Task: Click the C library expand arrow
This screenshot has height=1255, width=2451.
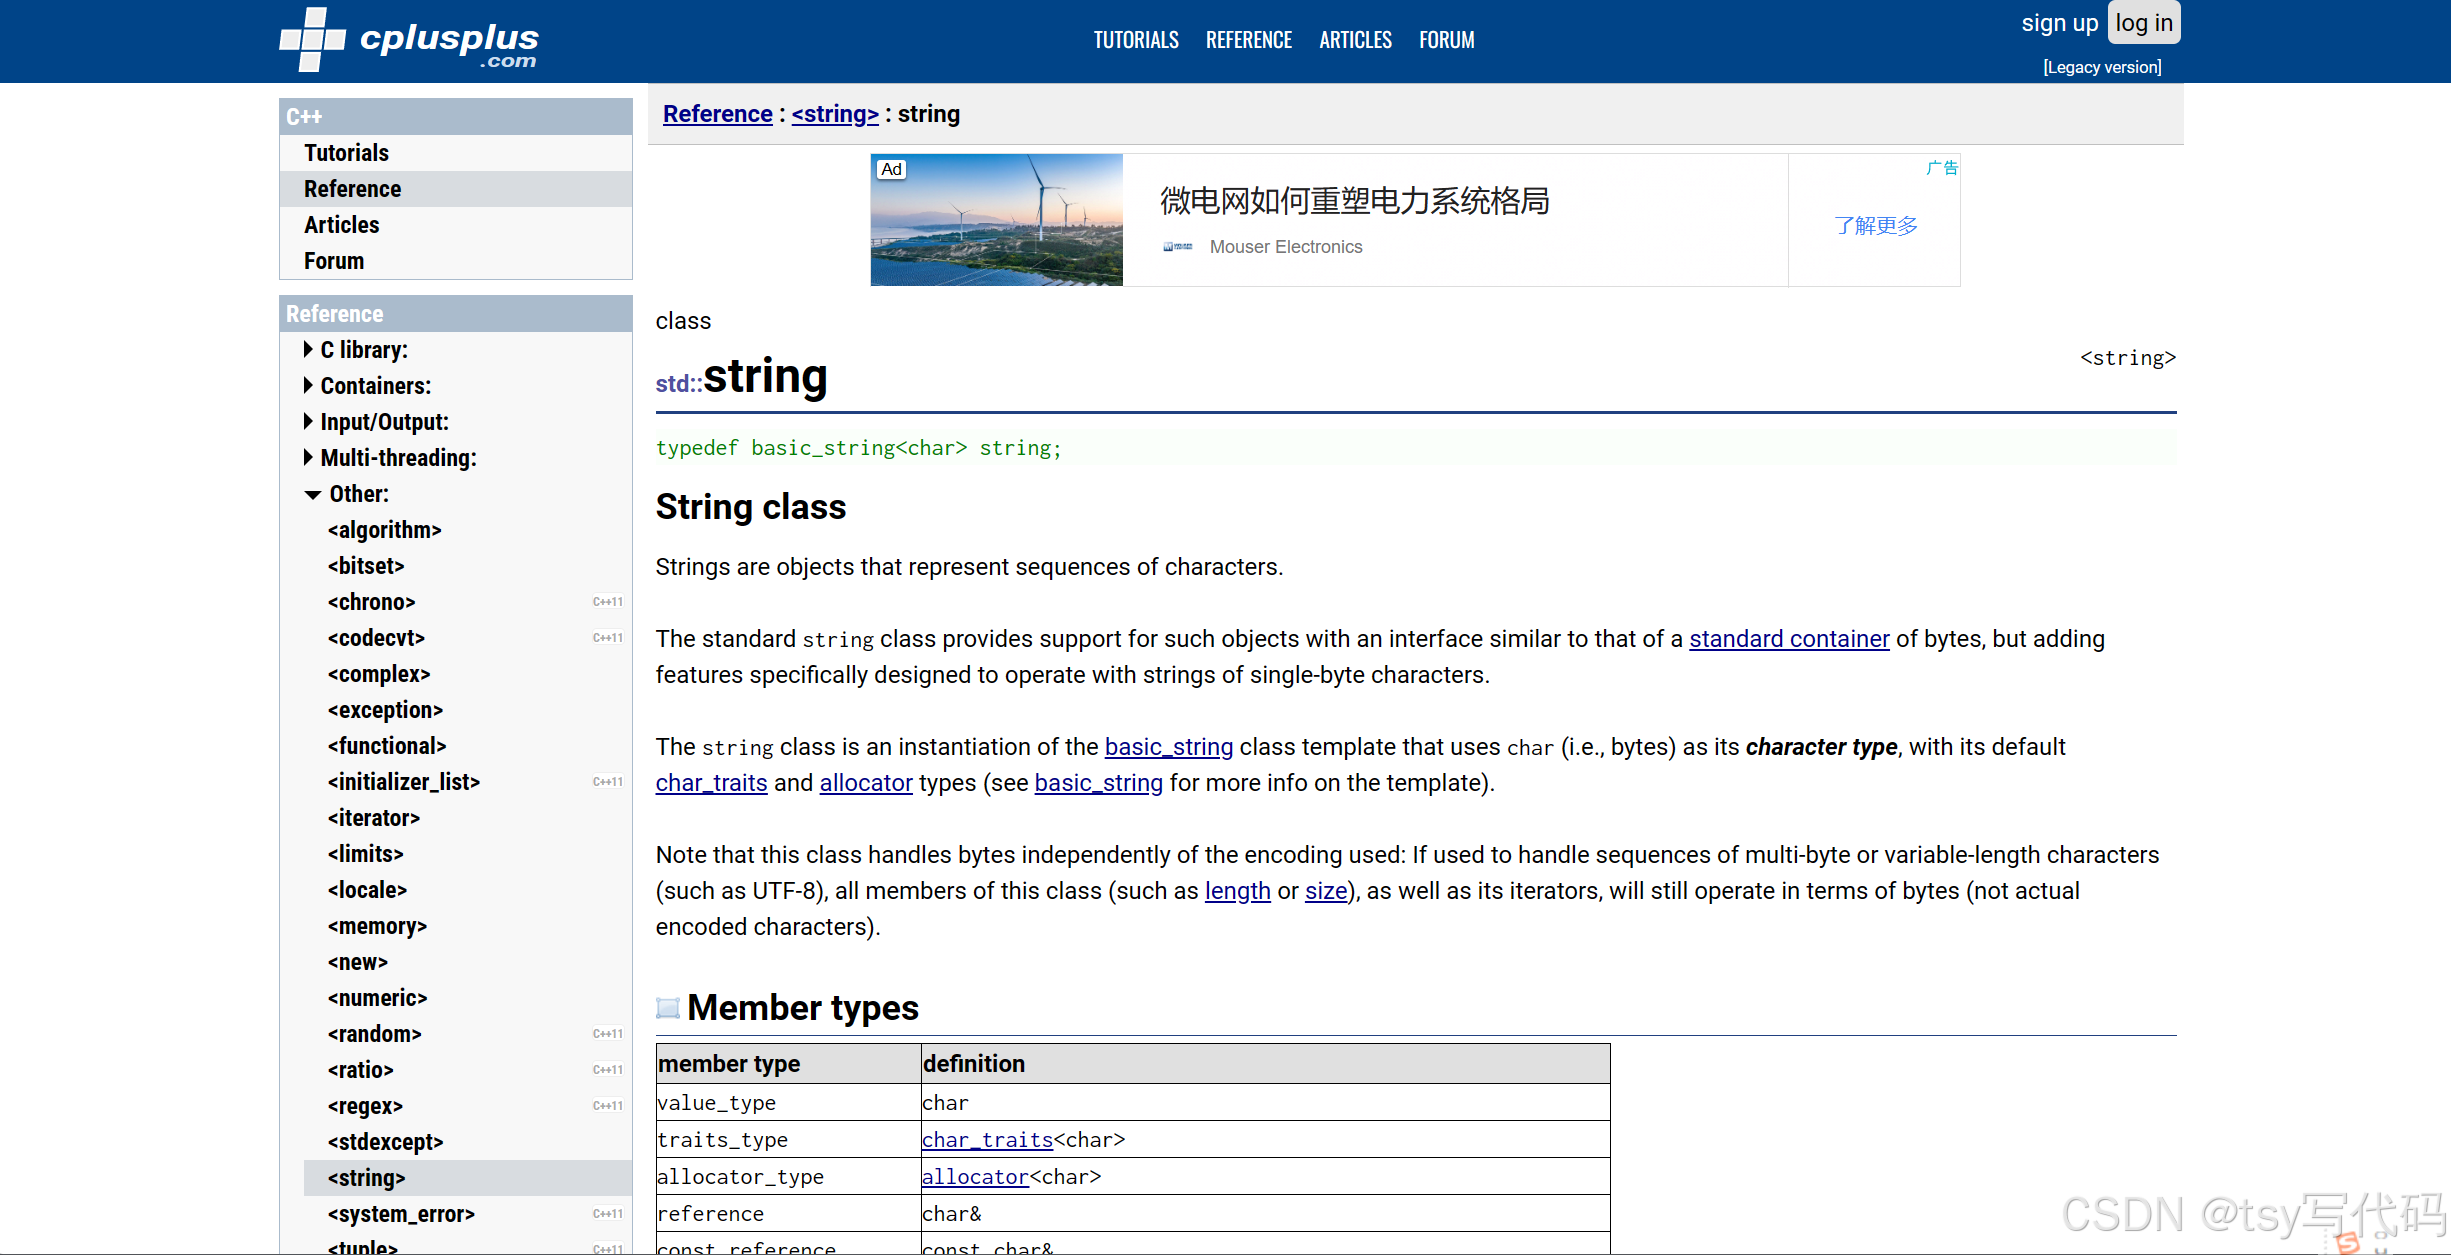Action: [307, 349]
